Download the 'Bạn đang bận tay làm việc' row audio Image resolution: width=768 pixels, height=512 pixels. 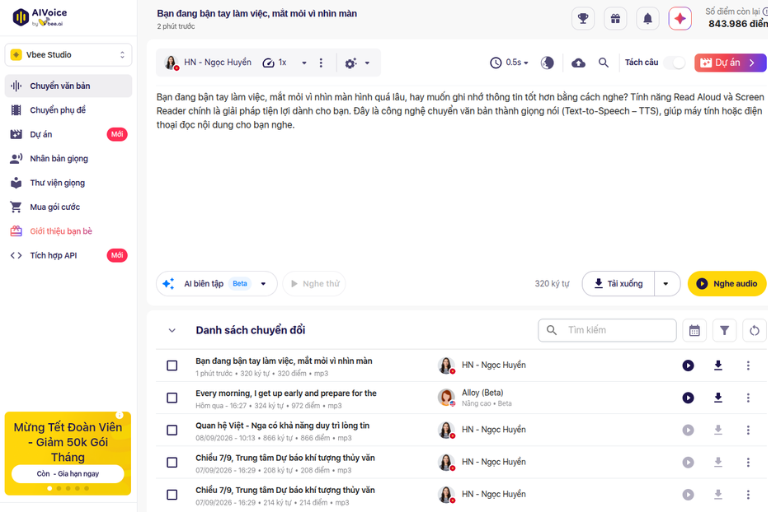(718, 366)
